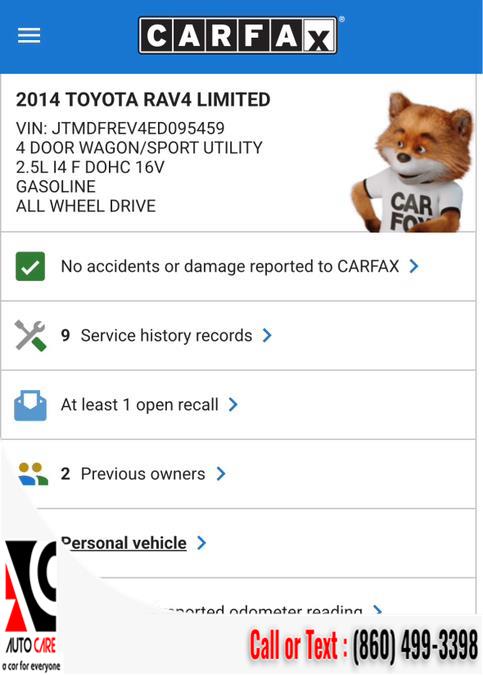Viewport: 483px width, 675px height.
Task: Open At least 1 open recall details
Action: (x=140, y=405)
